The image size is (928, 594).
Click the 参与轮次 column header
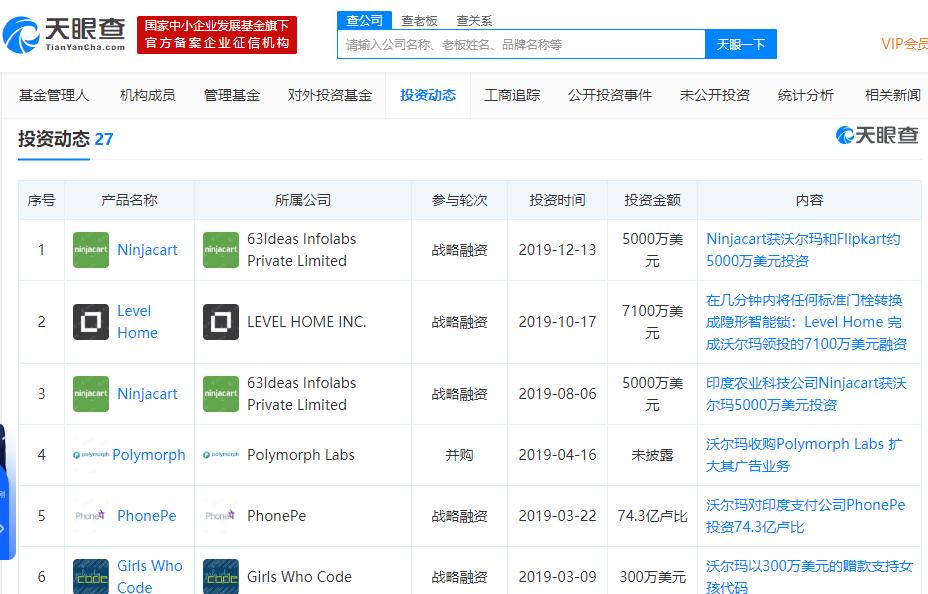tap(459, 200)
